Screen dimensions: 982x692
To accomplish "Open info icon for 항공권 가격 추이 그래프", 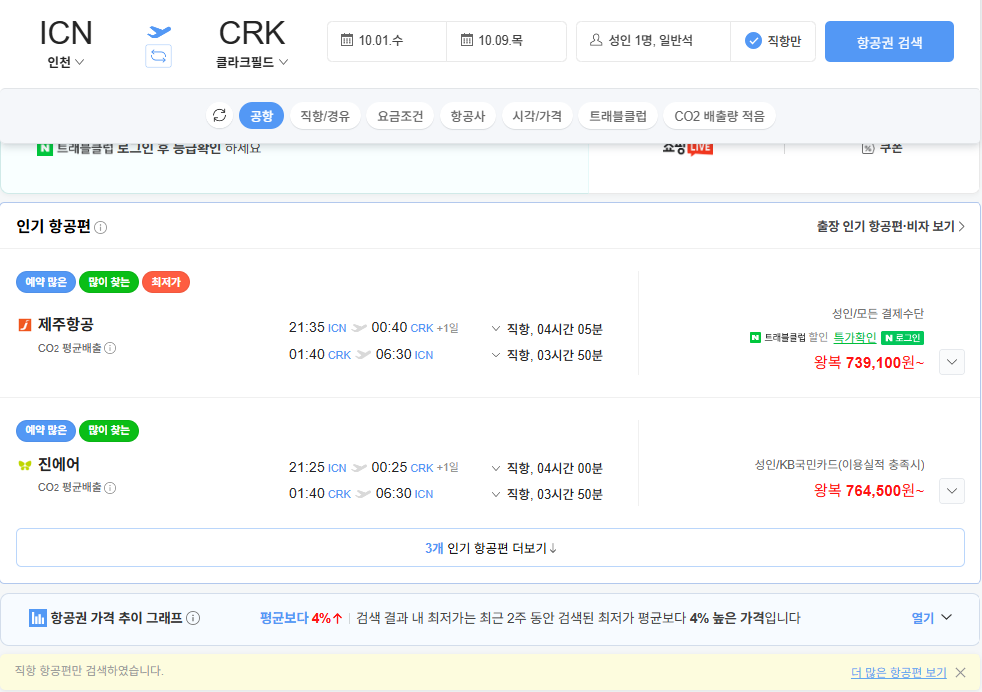I will click(x=193, y=618).
